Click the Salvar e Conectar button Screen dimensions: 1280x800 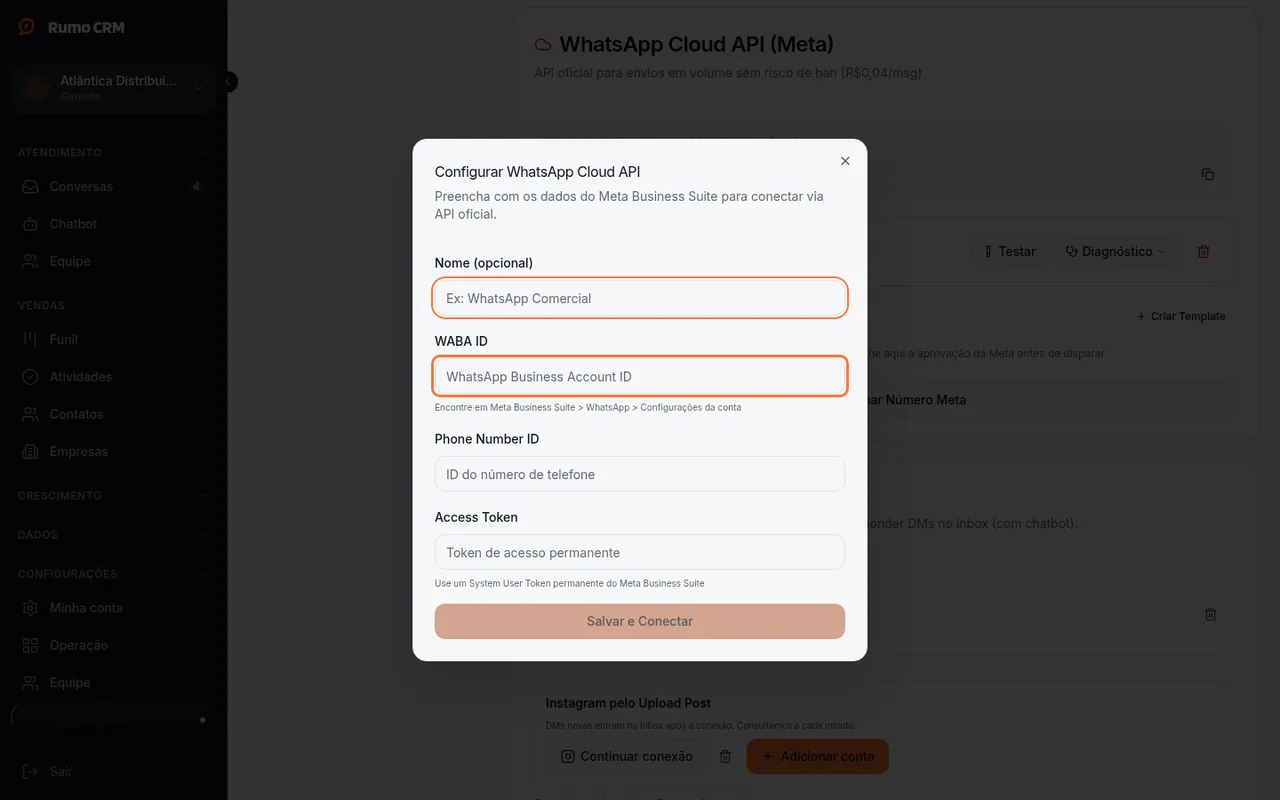point(640,621)
